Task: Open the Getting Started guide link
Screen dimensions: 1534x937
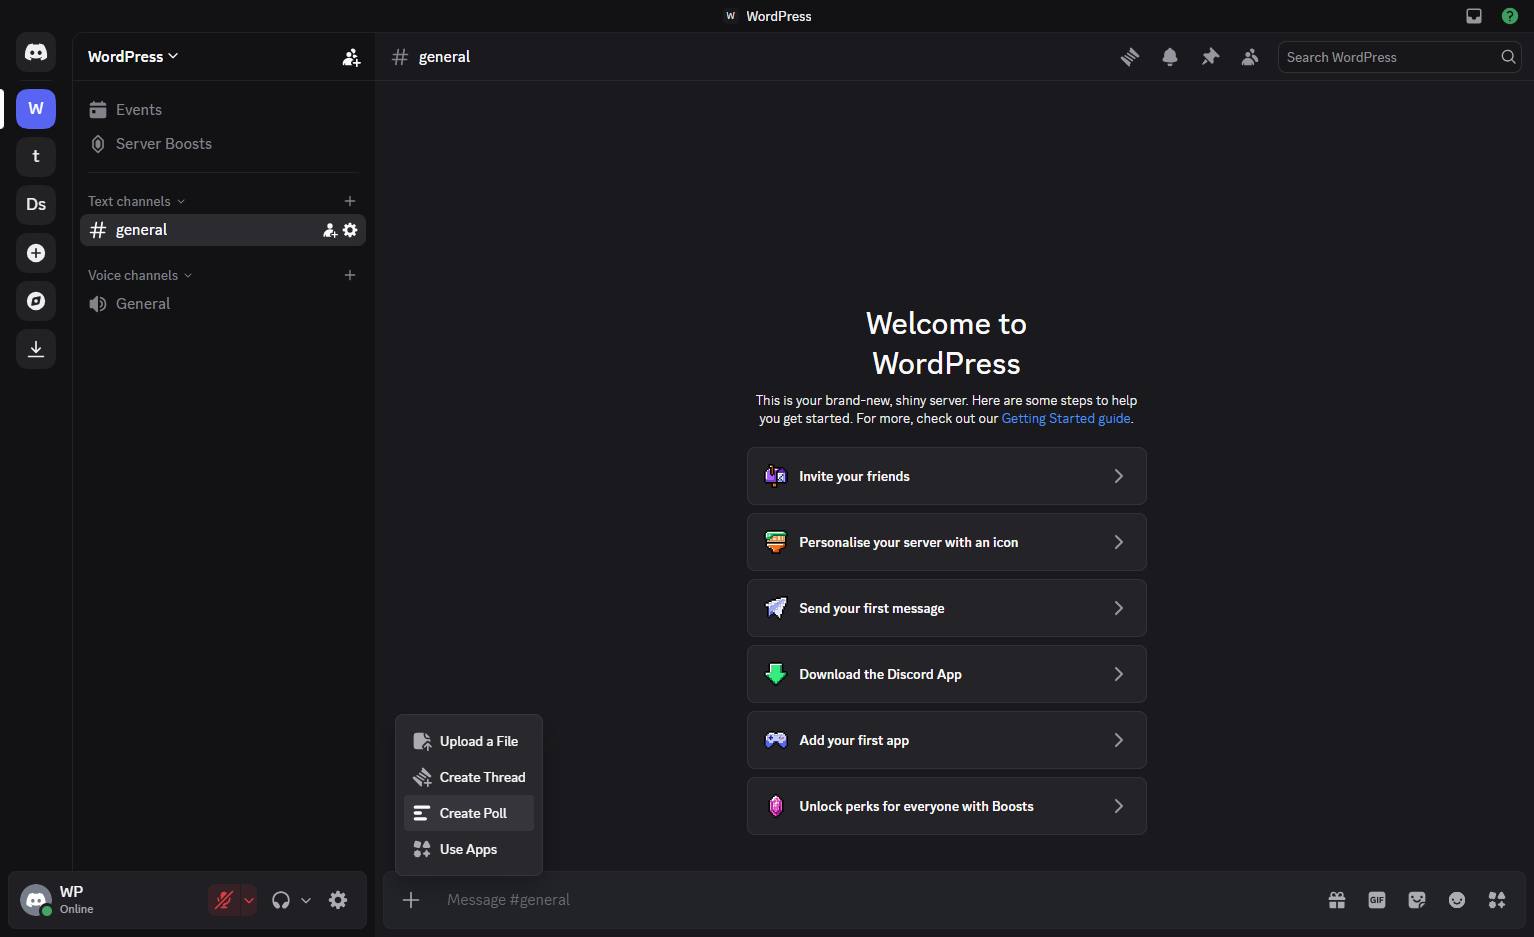Action: coord(1066,418)
